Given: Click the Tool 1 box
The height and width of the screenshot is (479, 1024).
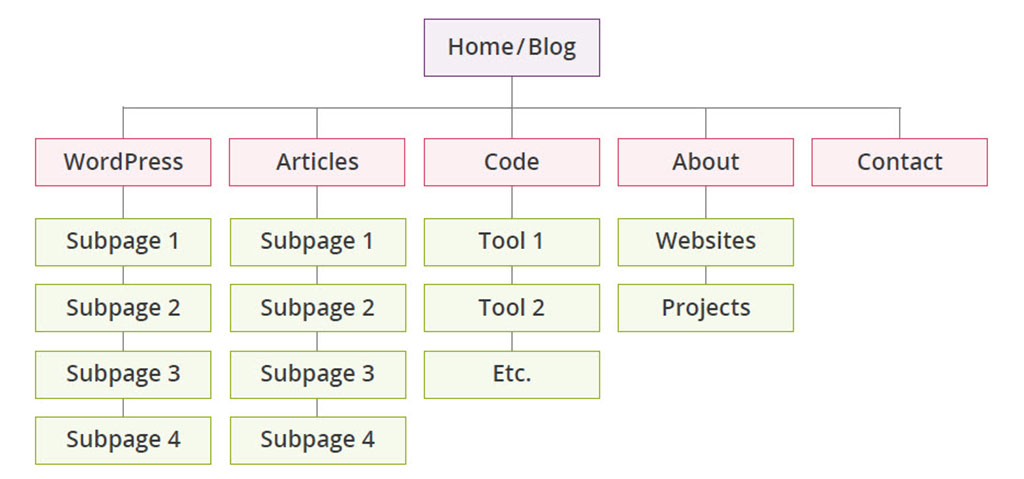Looking at the screenshot, I should click(511, 242).
